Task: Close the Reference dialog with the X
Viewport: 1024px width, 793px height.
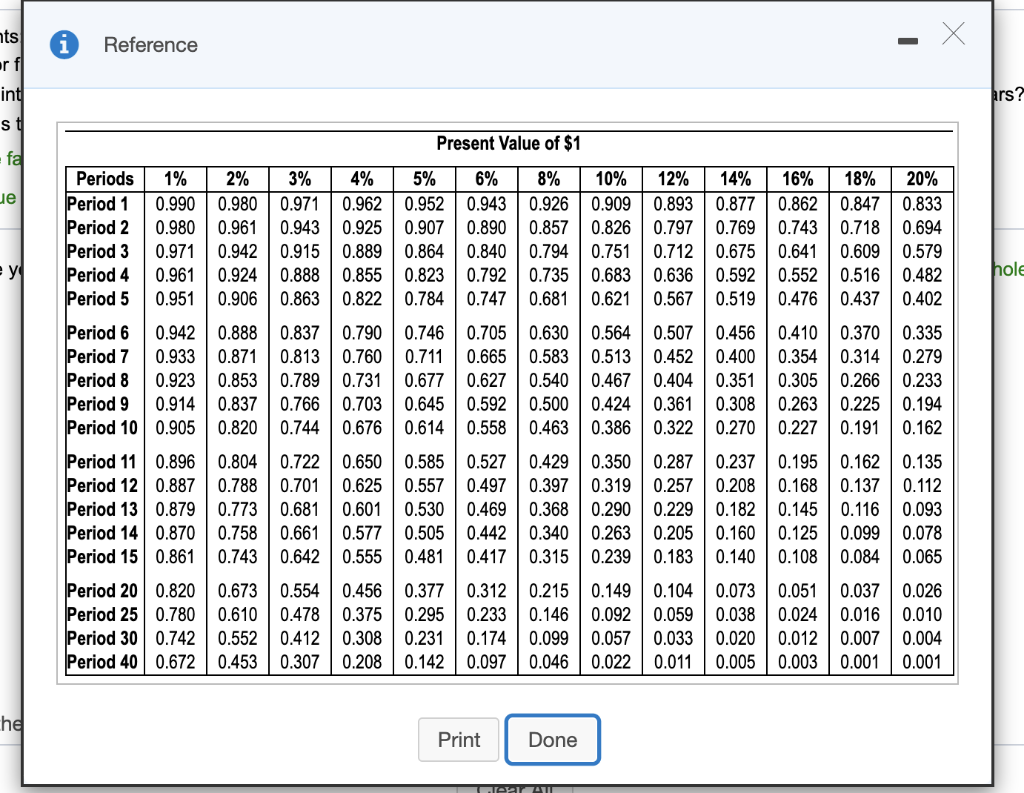Action: pos(953,33)
